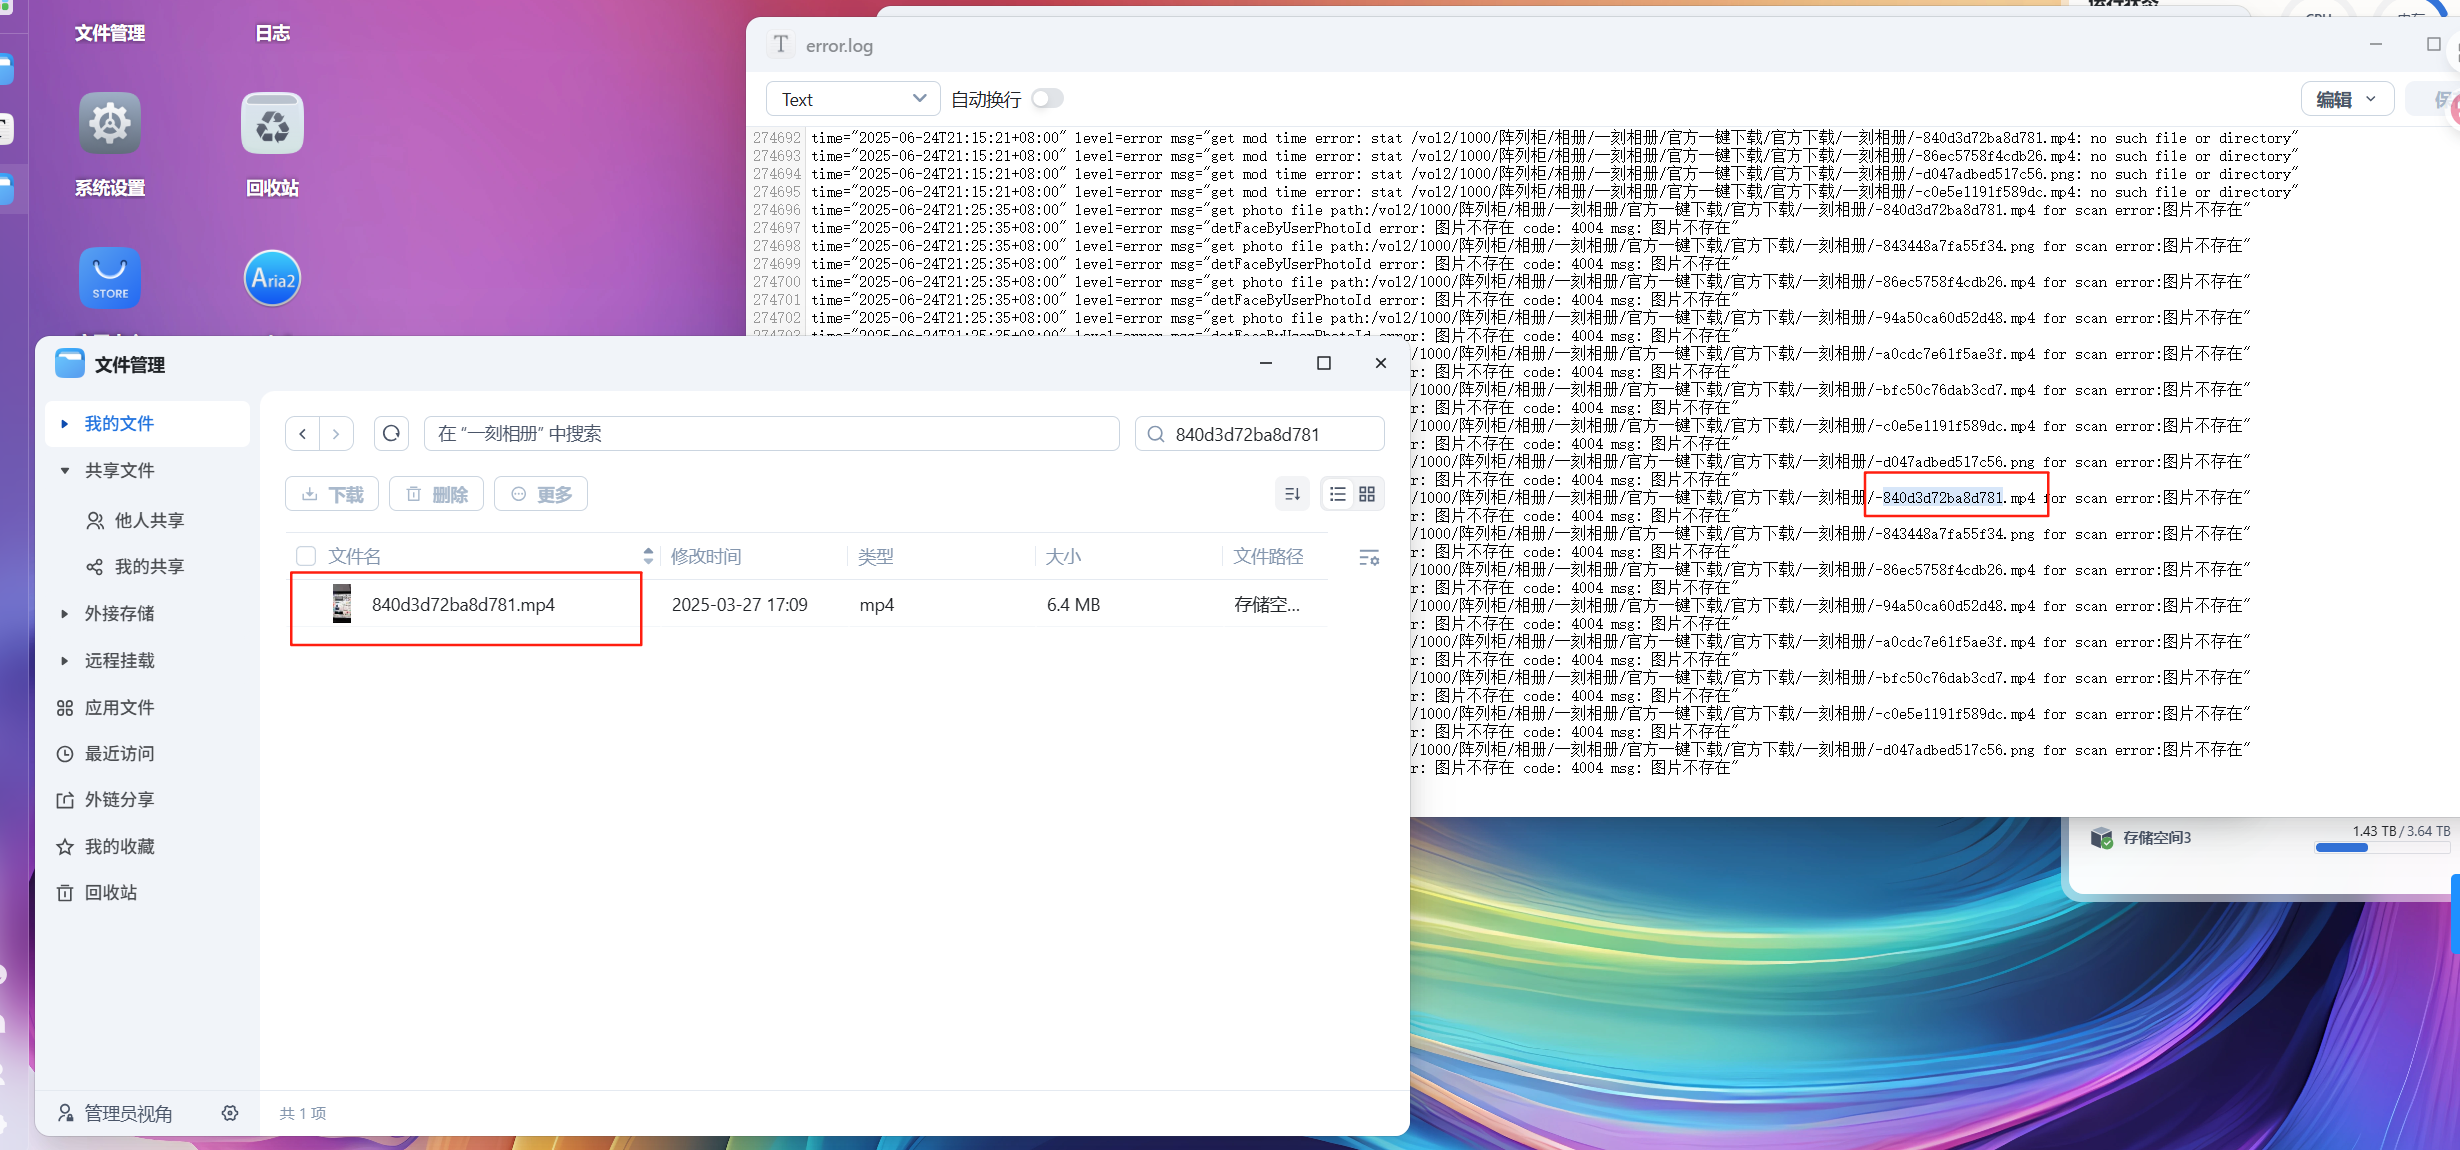Open the 回收站 desktop icon
The height and width of the screenshot is (1150, 2460).
pos(272,123)
